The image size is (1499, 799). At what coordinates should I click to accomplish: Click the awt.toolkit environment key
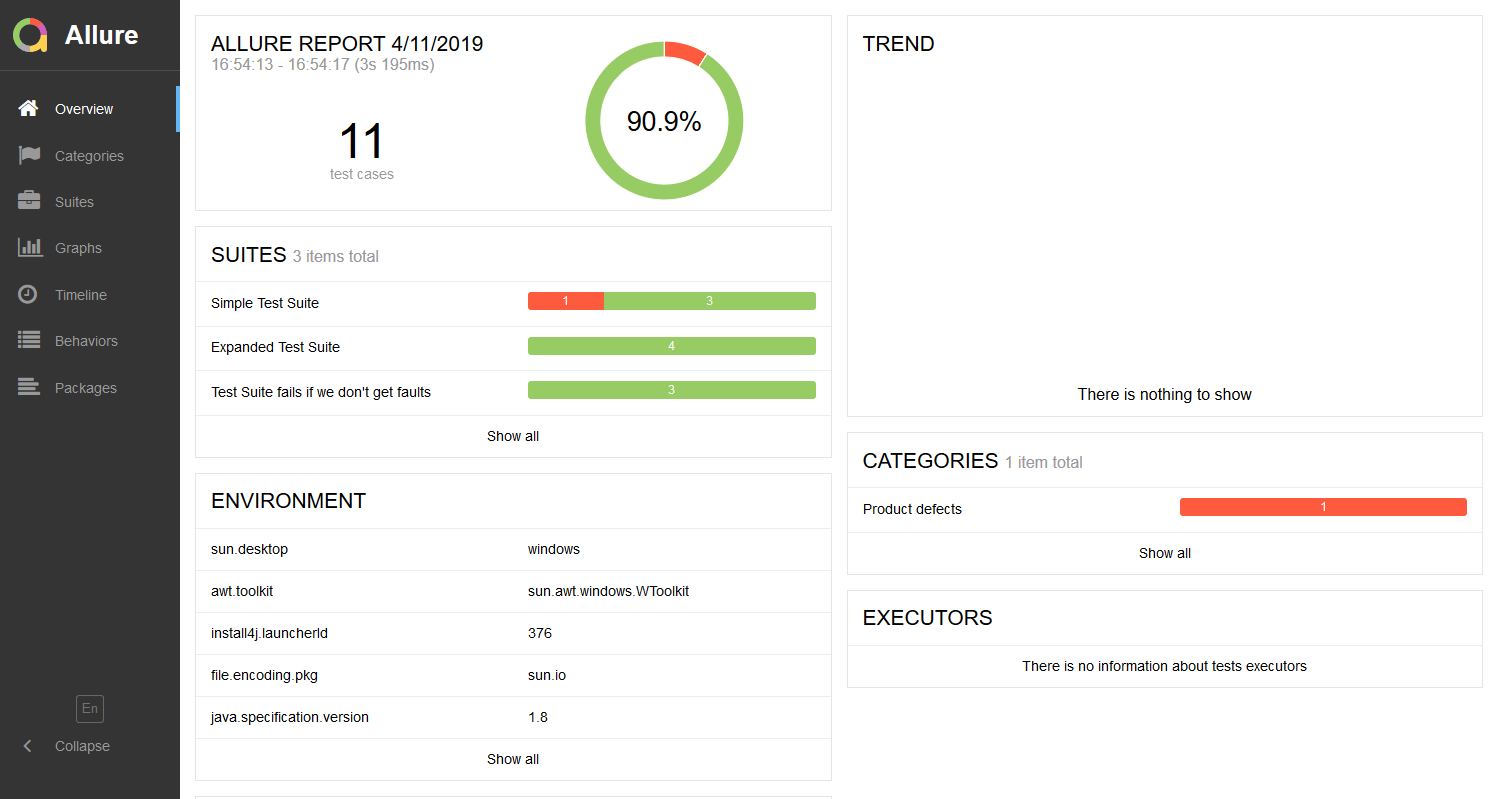[242, 591]
